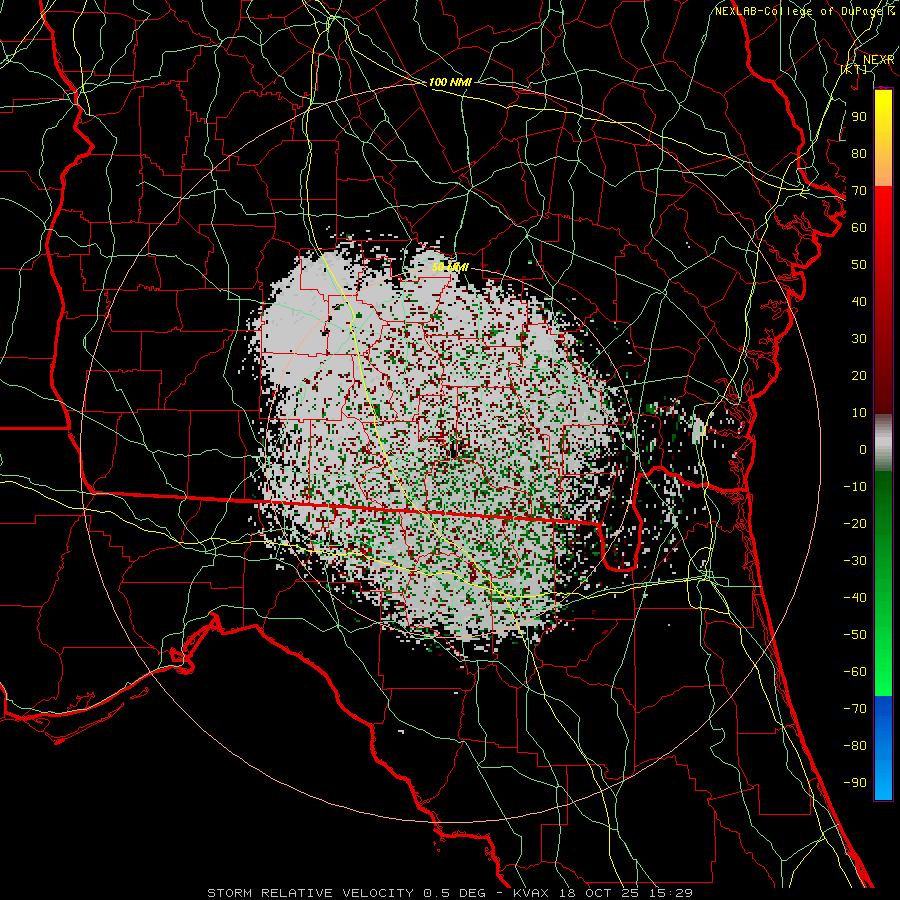Screen dimensions: 900x900
Task: Click the positive 50 knot scale value
Action: (859, 265)
